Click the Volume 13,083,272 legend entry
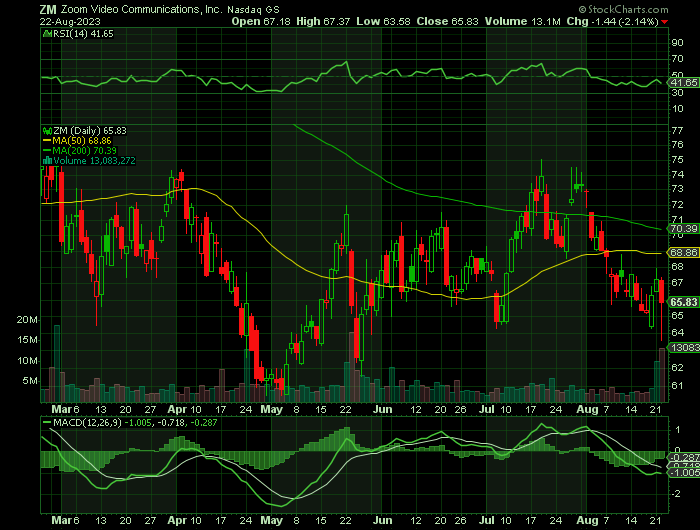Screen dimensions: 700x530 click(x=94, y=160)
